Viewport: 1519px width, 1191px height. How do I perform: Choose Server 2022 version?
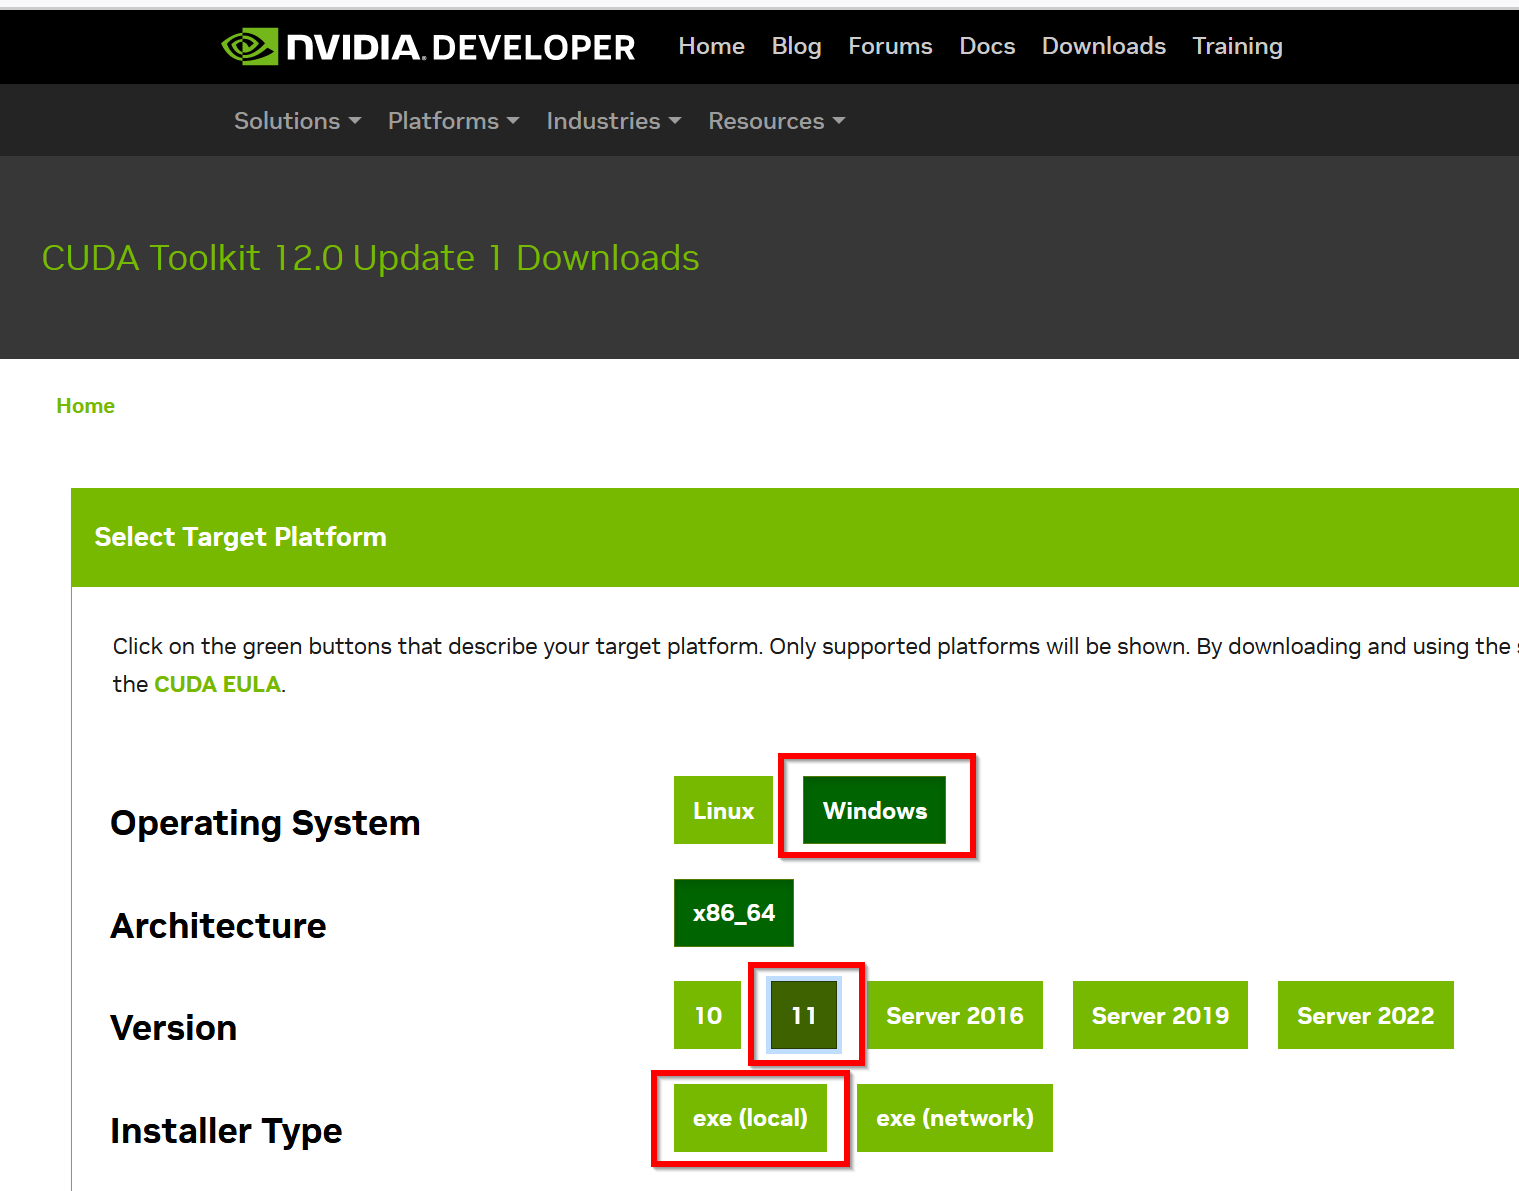[1365, 1015]
